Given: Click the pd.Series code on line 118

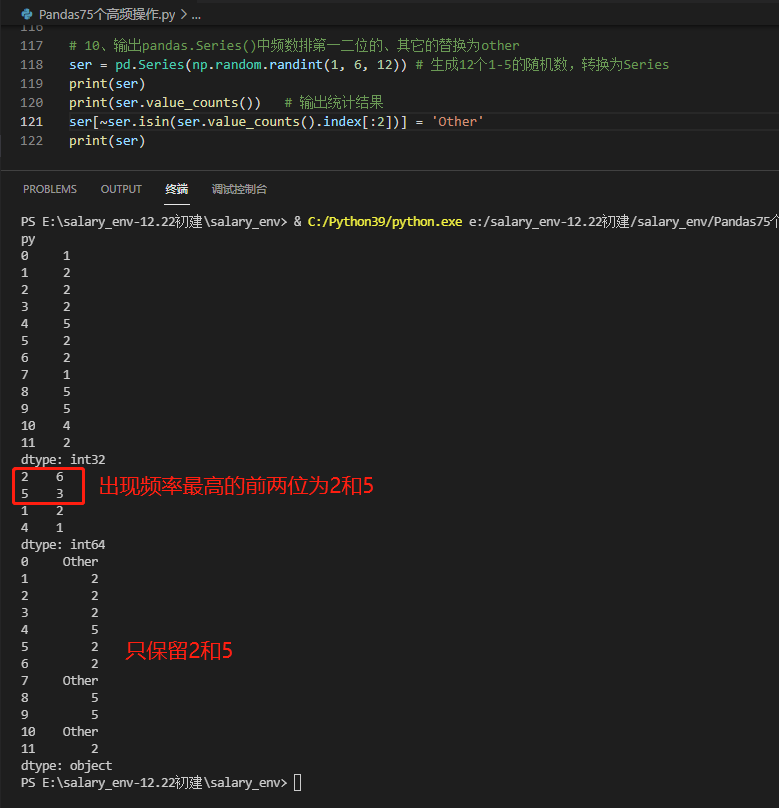Looking at the screenshot, I should 149,65.
